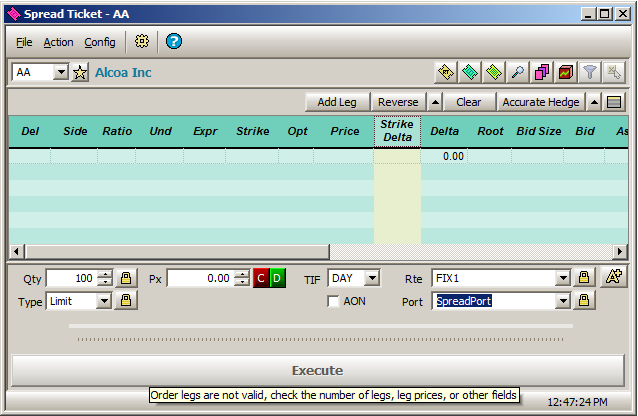Click the Px price input field
The width and height of the screenshot is (638, 416).
pyautogui.click(x=201, y=278)
